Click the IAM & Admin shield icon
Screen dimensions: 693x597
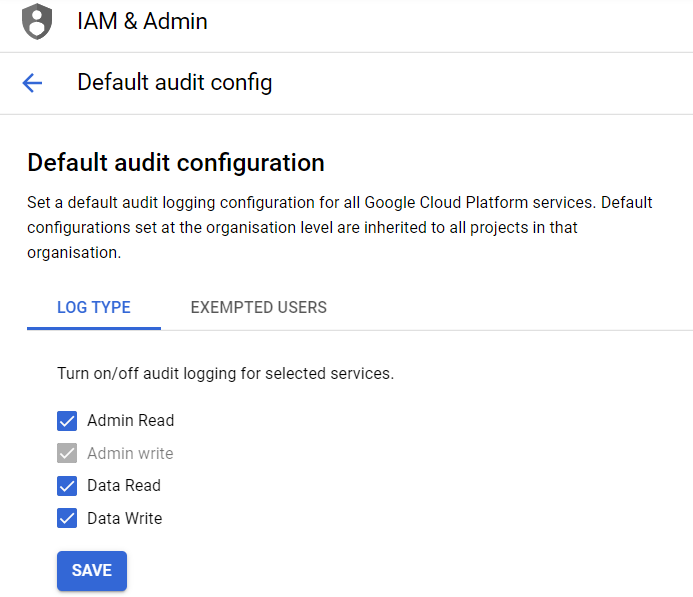(37, 22)
